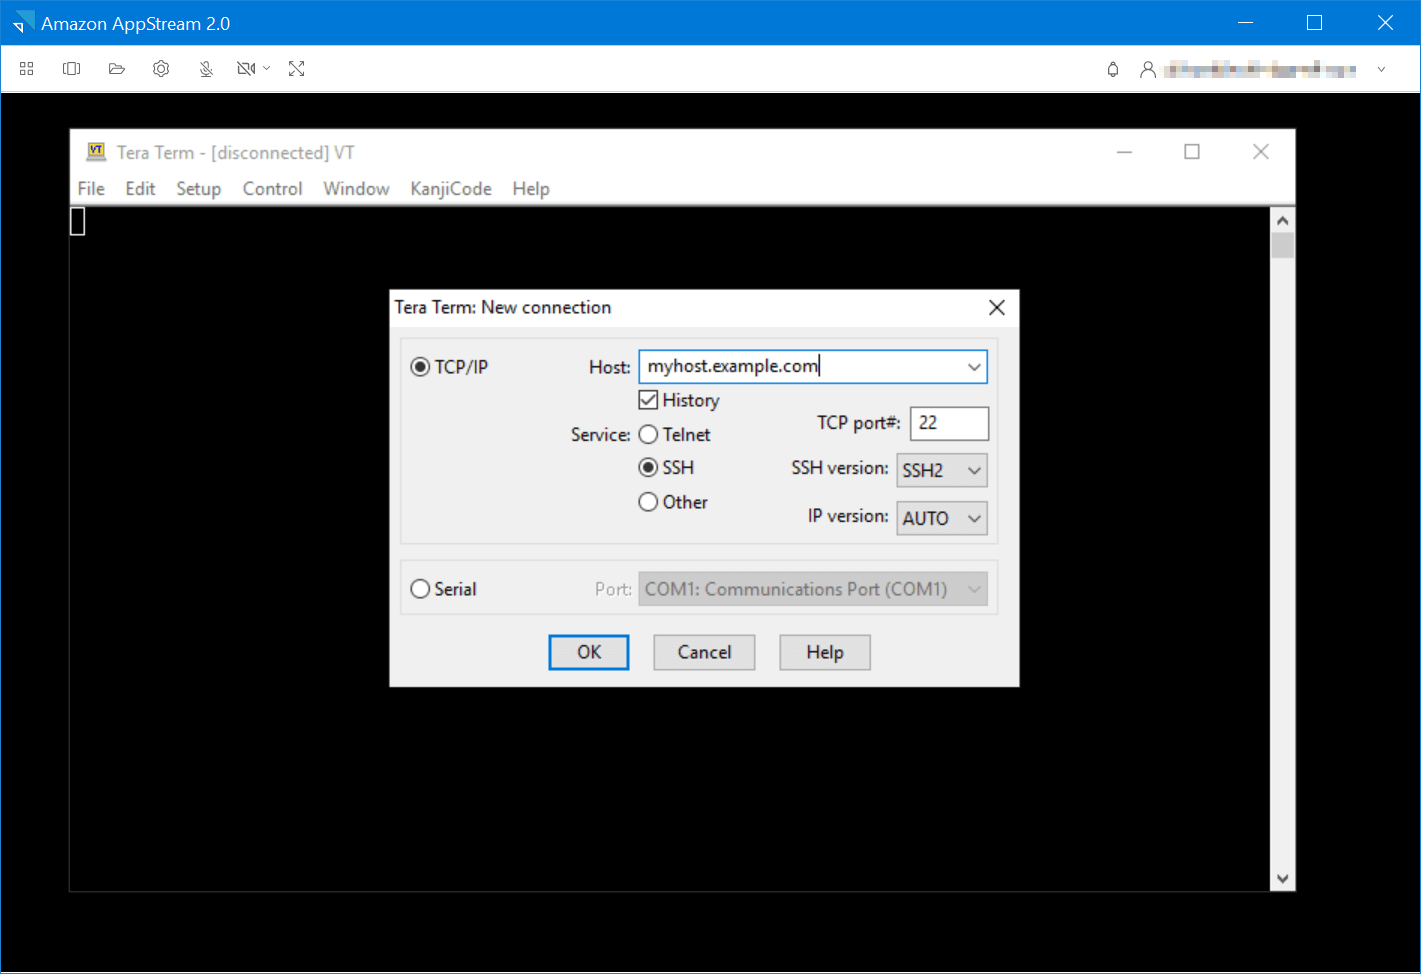The width and height of the screenshot is (1421, 974).
Task: Open the KanjiCode menu
Action: pyautogui.click(x=451, y=189)
